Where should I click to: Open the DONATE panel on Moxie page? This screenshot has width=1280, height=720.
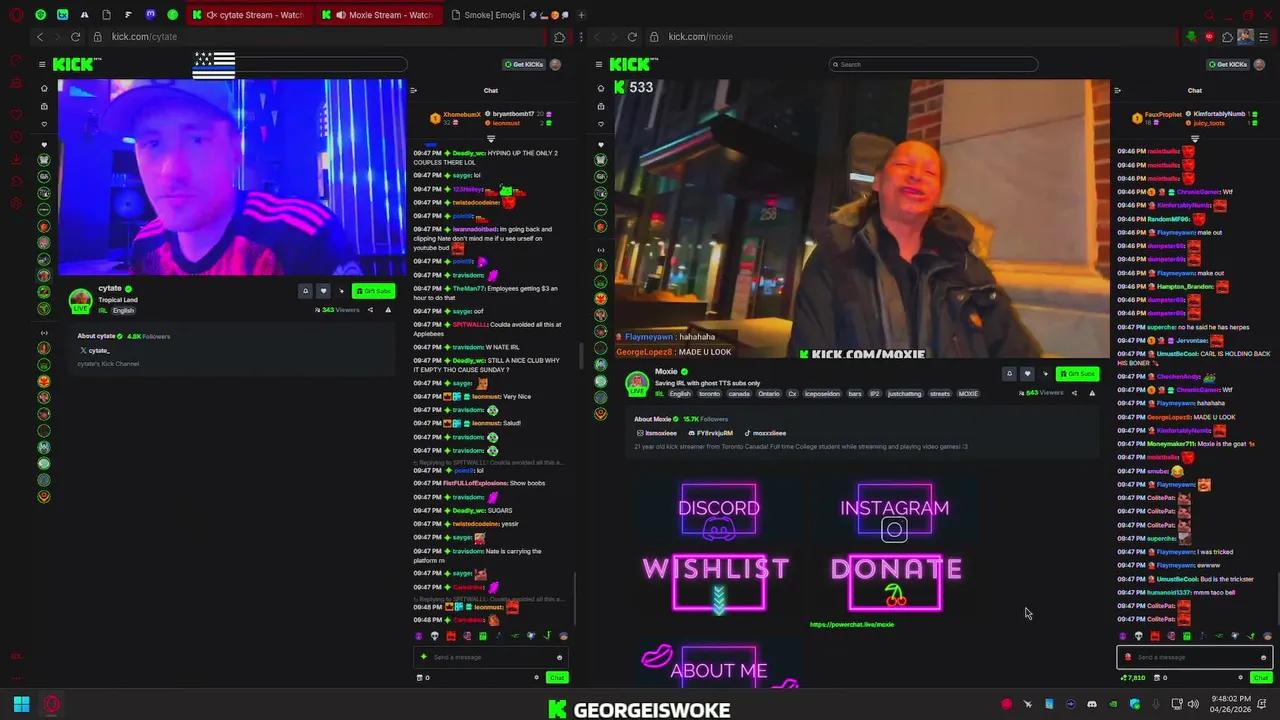click(896, 581)
